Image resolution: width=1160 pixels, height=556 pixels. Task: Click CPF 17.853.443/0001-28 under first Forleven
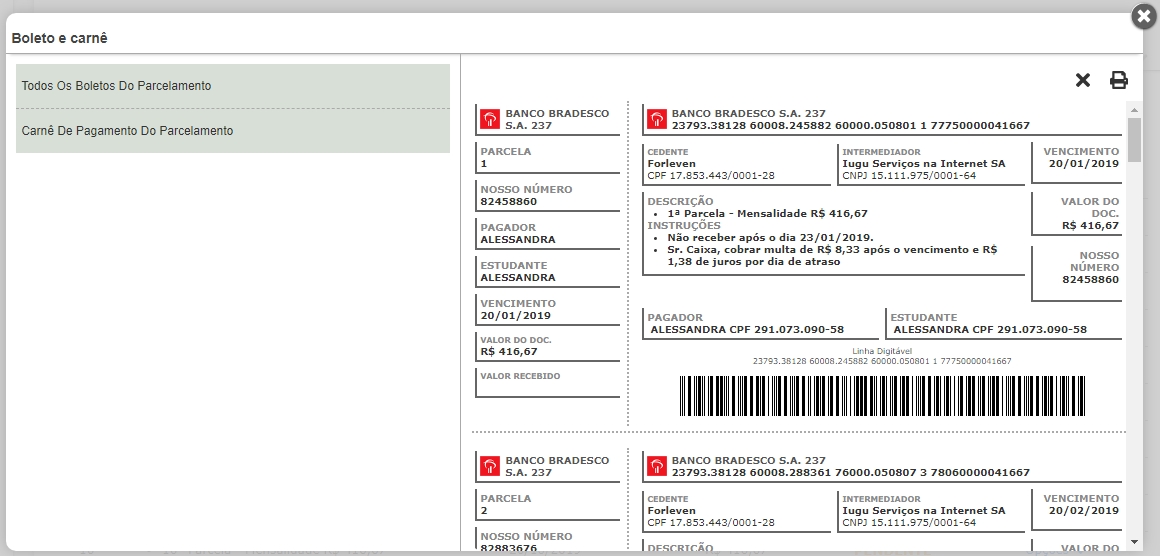711,176
